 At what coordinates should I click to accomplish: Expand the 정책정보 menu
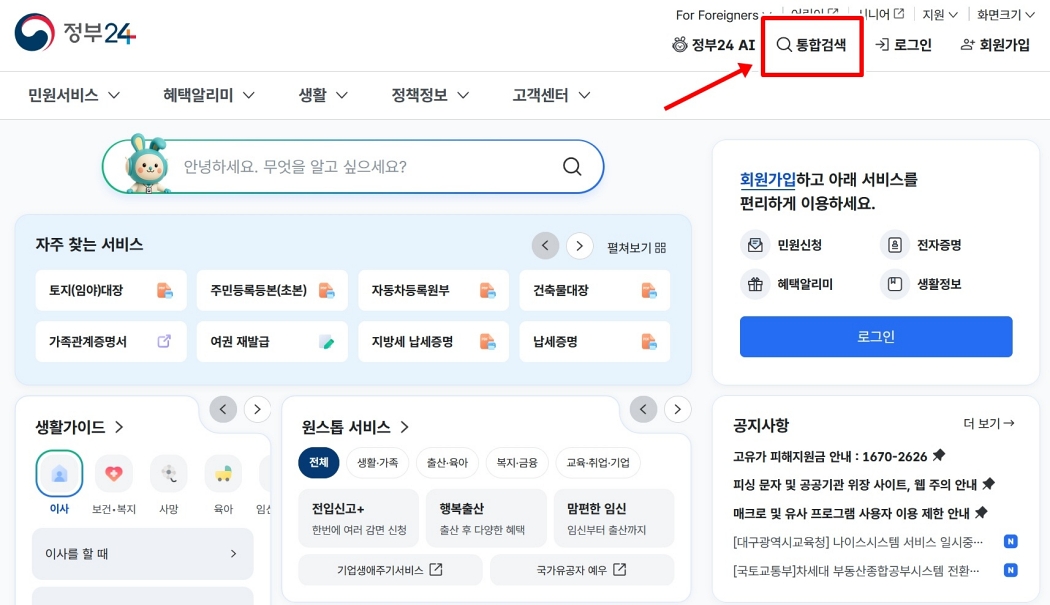(x=430, y=95)
